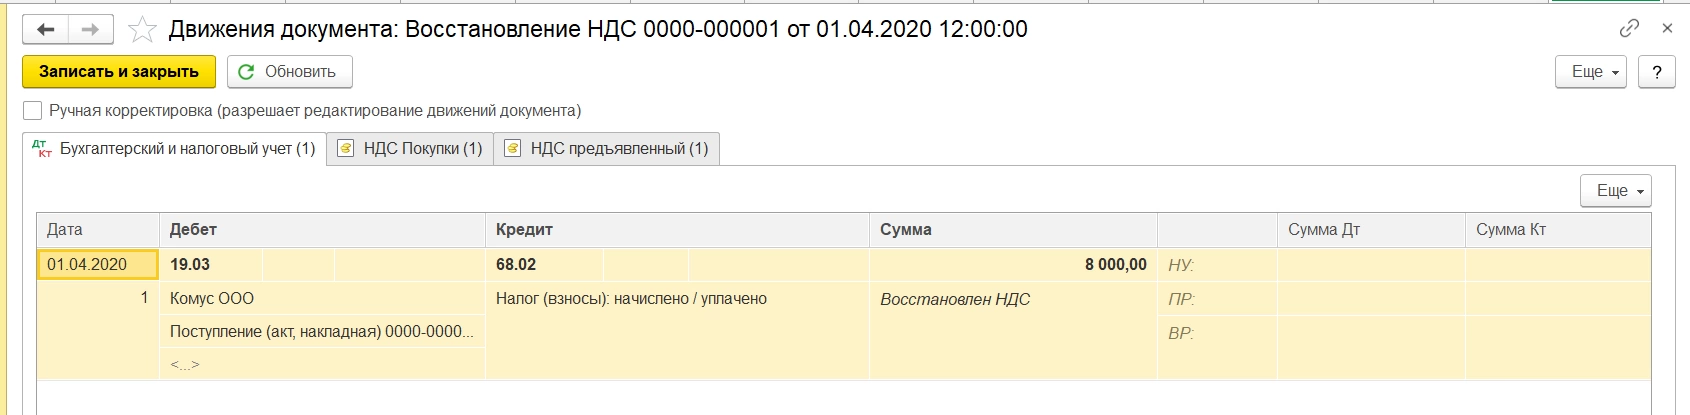Open the table's Еще dropdown menu
This screenshot has height=415, width=1690.
1615,190
